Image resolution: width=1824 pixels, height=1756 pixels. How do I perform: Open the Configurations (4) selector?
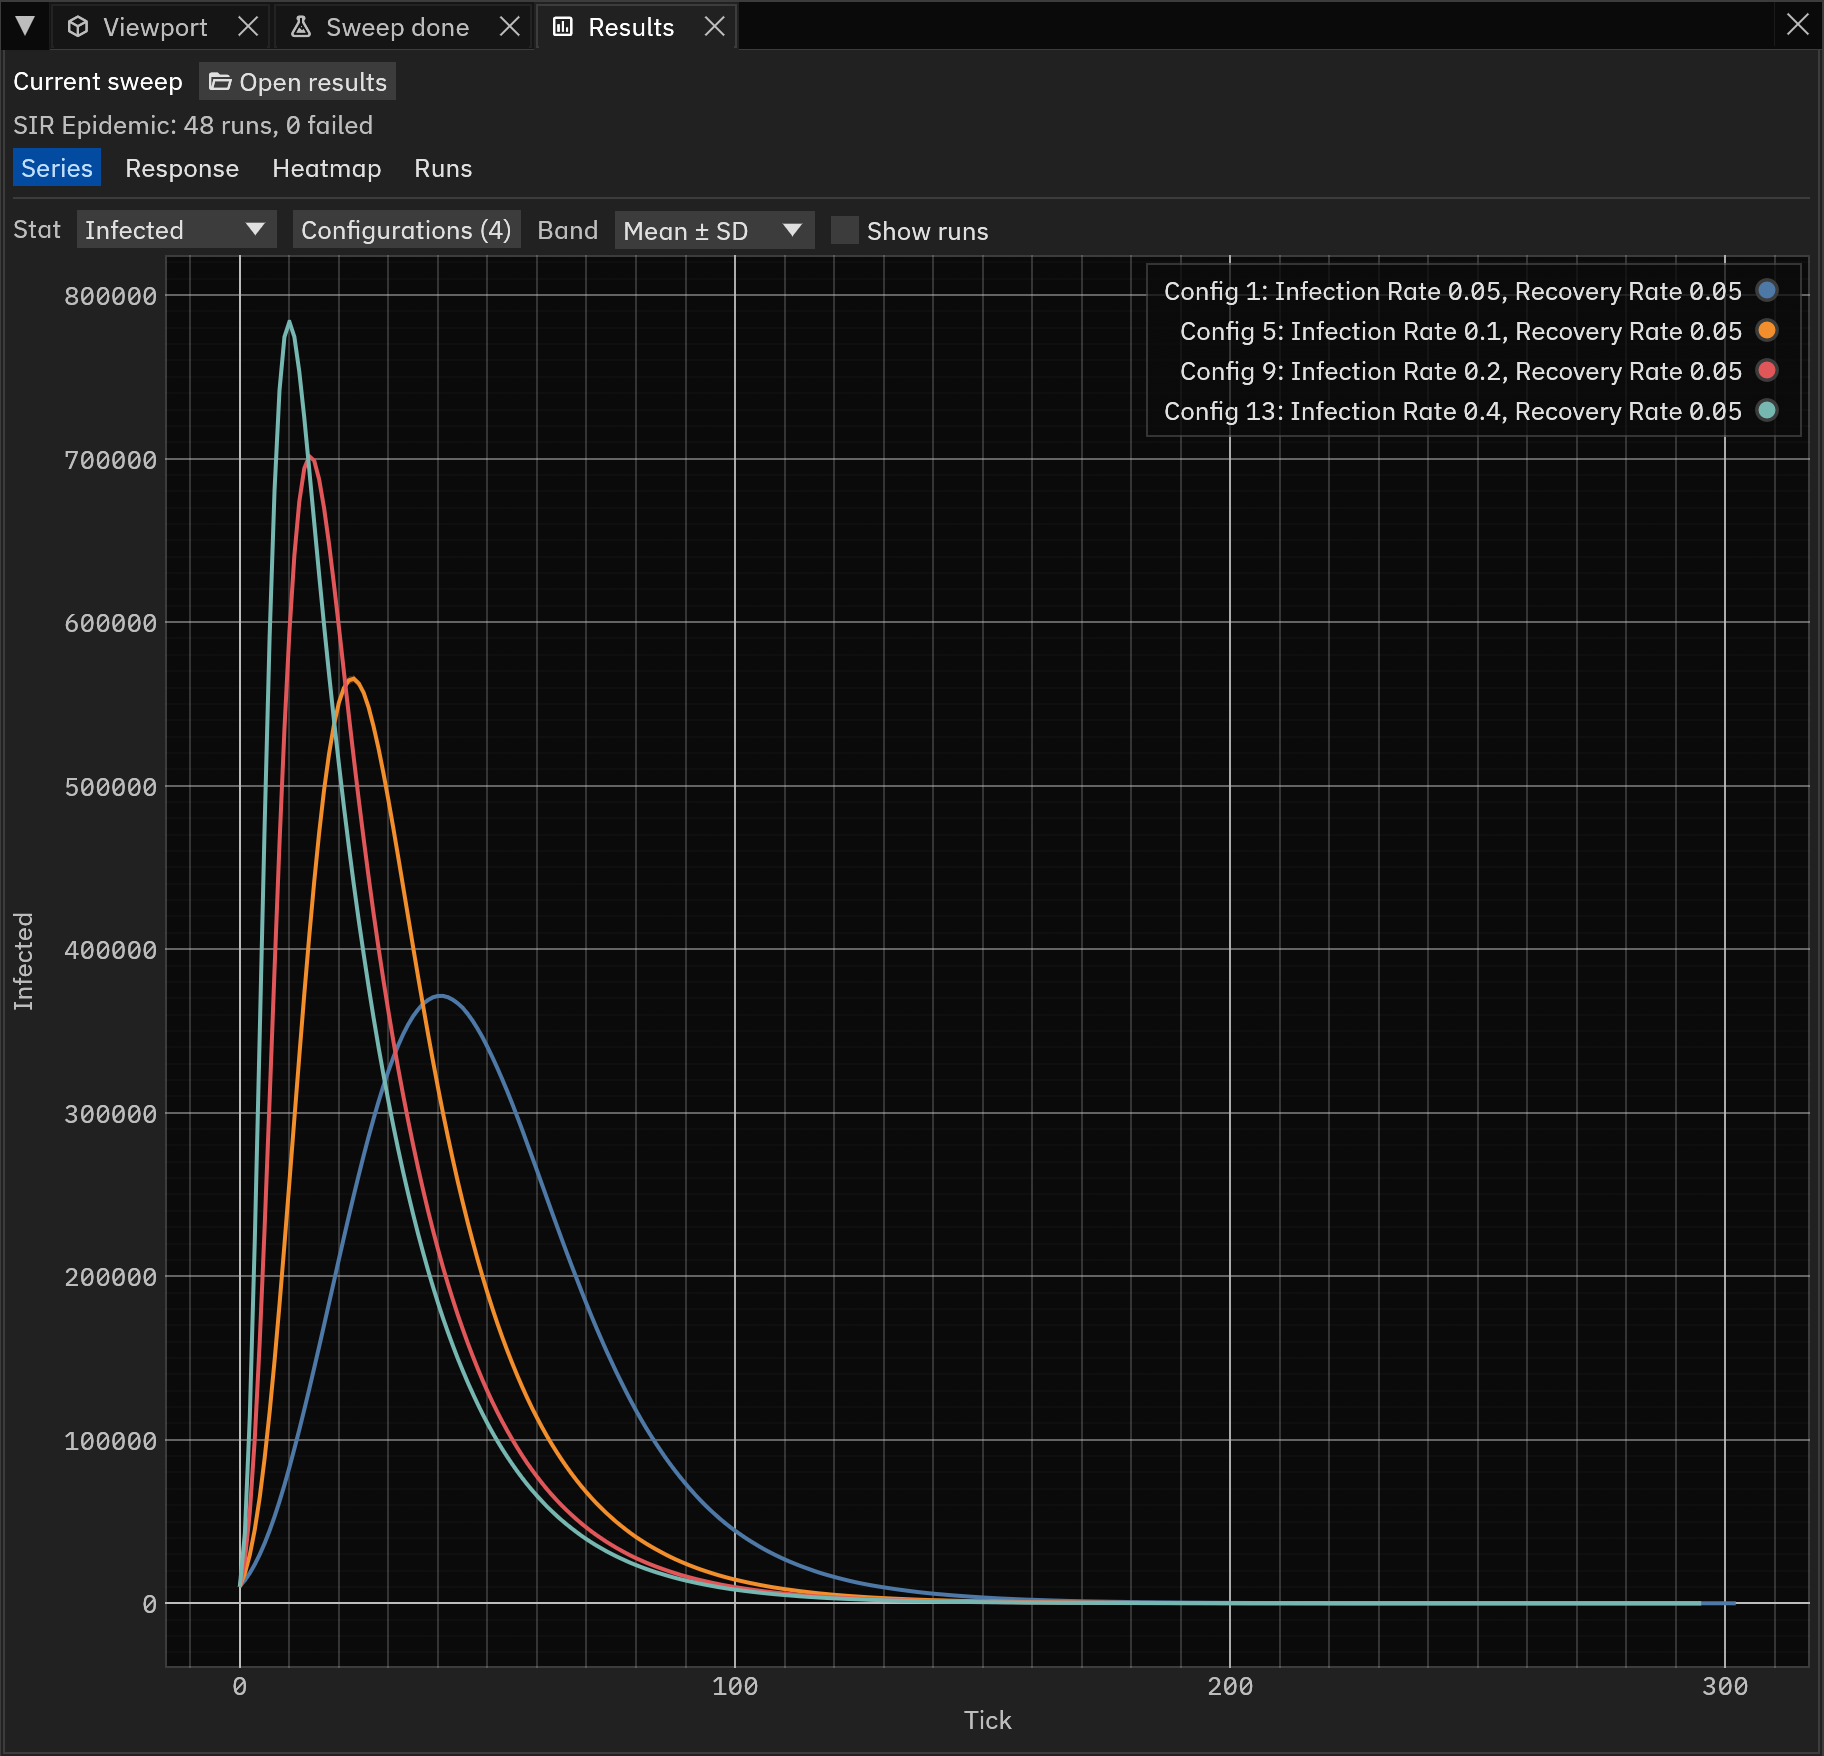click(x=406, y=230)
